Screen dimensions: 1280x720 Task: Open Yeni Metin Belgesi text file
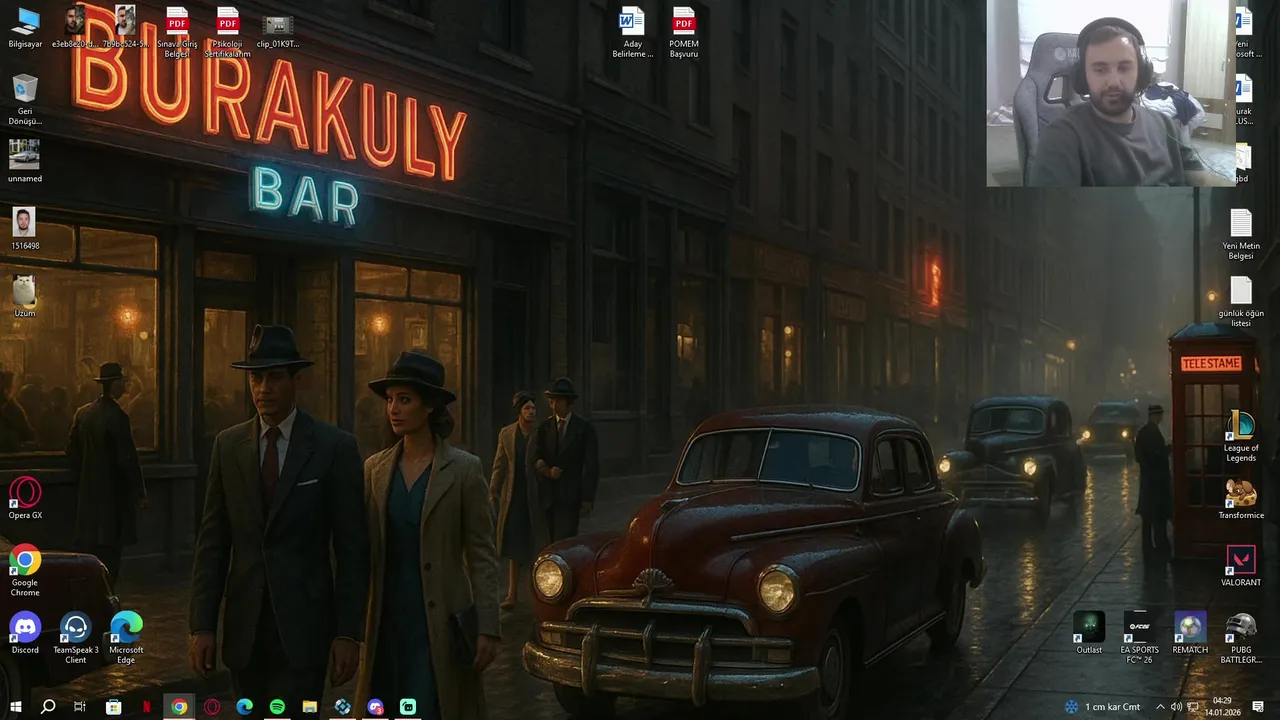point(1241,234)
